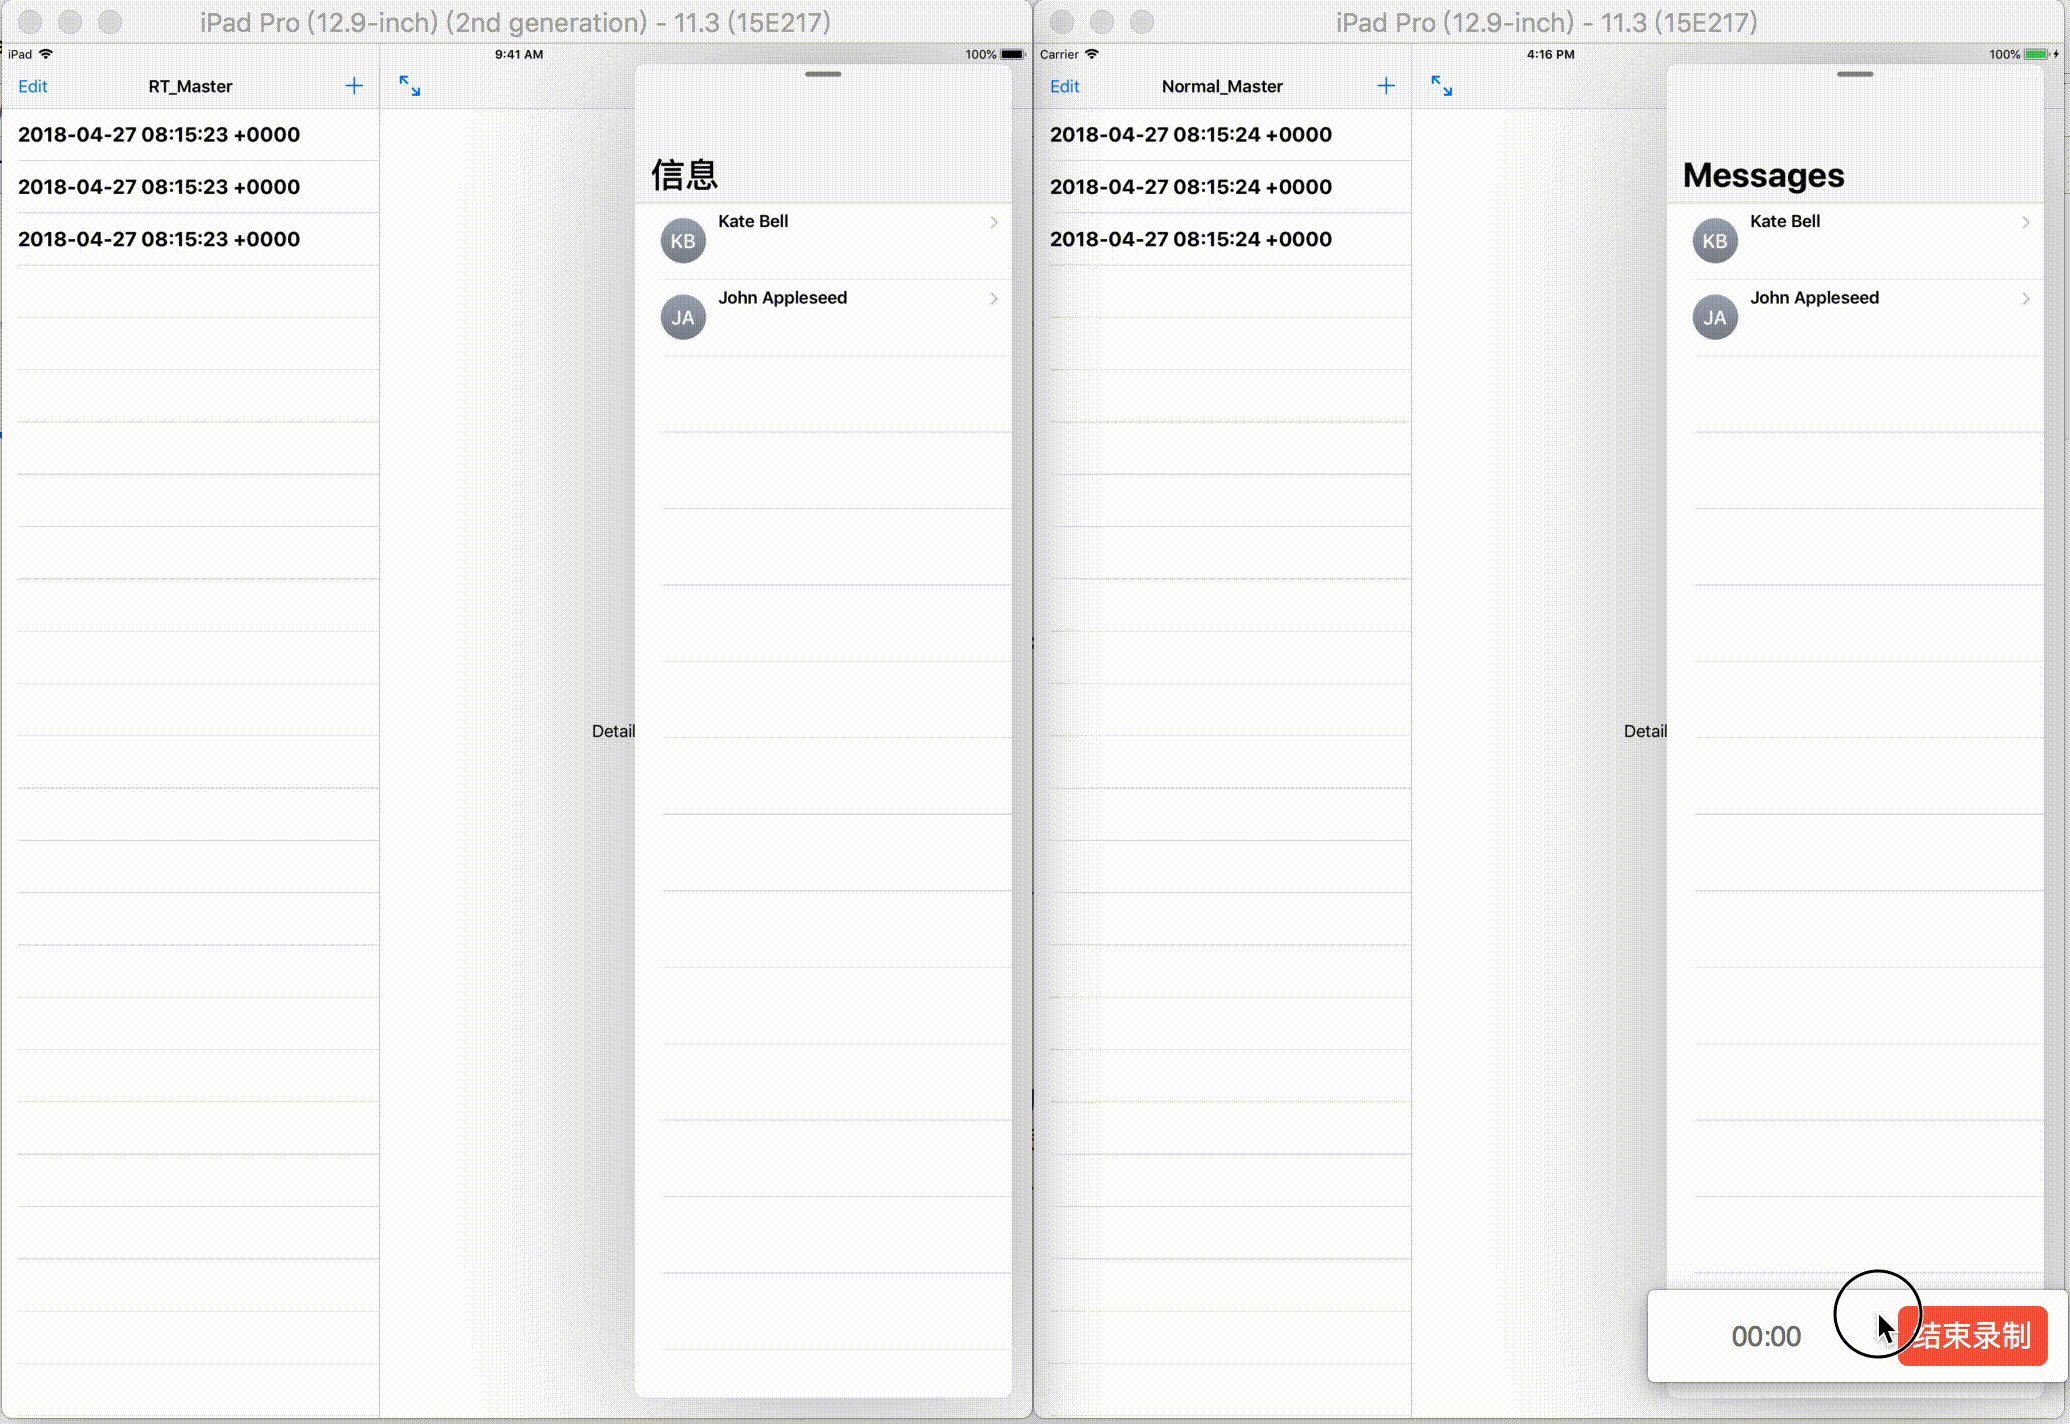Click the grabber handle atop Messages panel

(x=1855, y=74)
